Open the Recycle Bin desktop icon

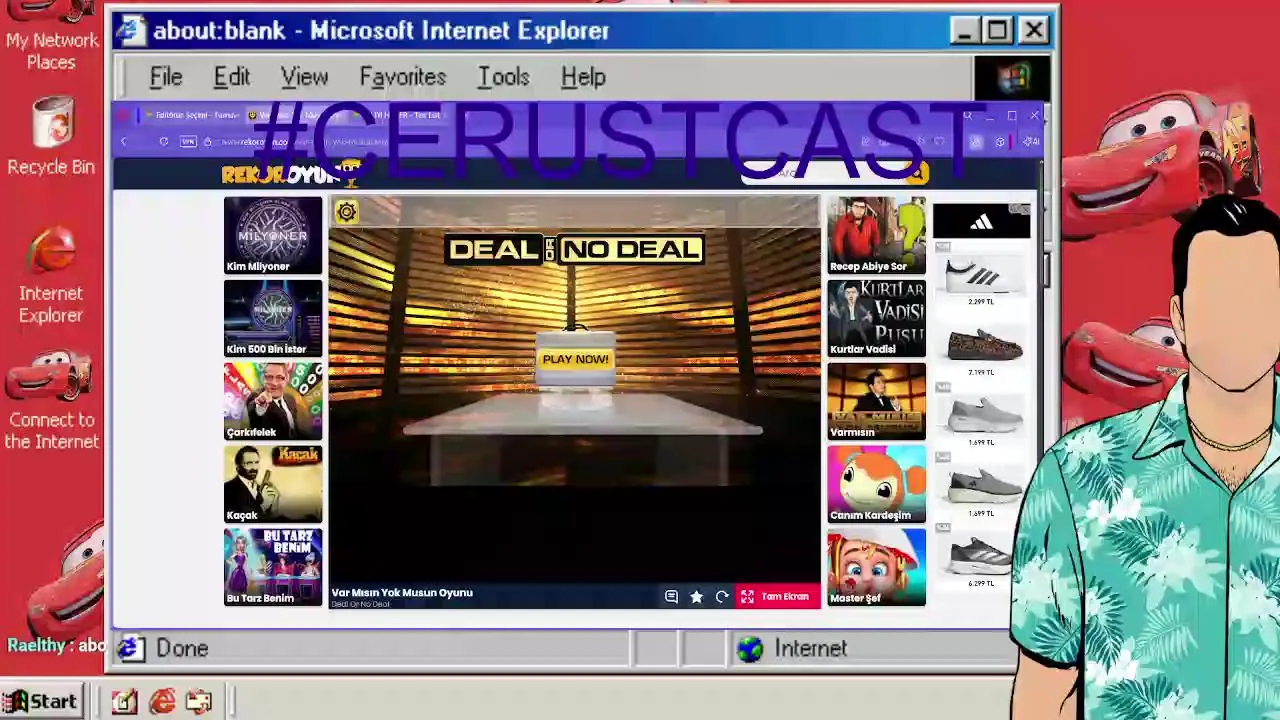click(51, 136)
